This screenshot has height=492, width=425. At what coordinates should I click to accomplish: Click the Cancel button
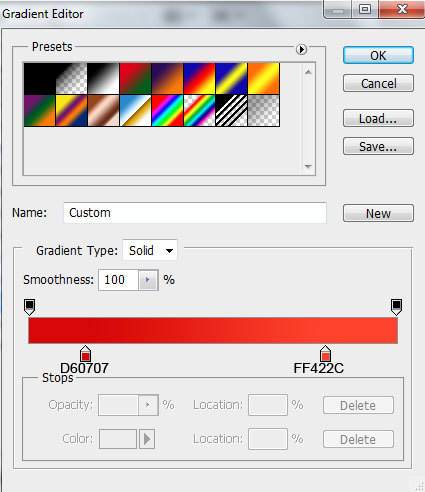tap(378, 83)
